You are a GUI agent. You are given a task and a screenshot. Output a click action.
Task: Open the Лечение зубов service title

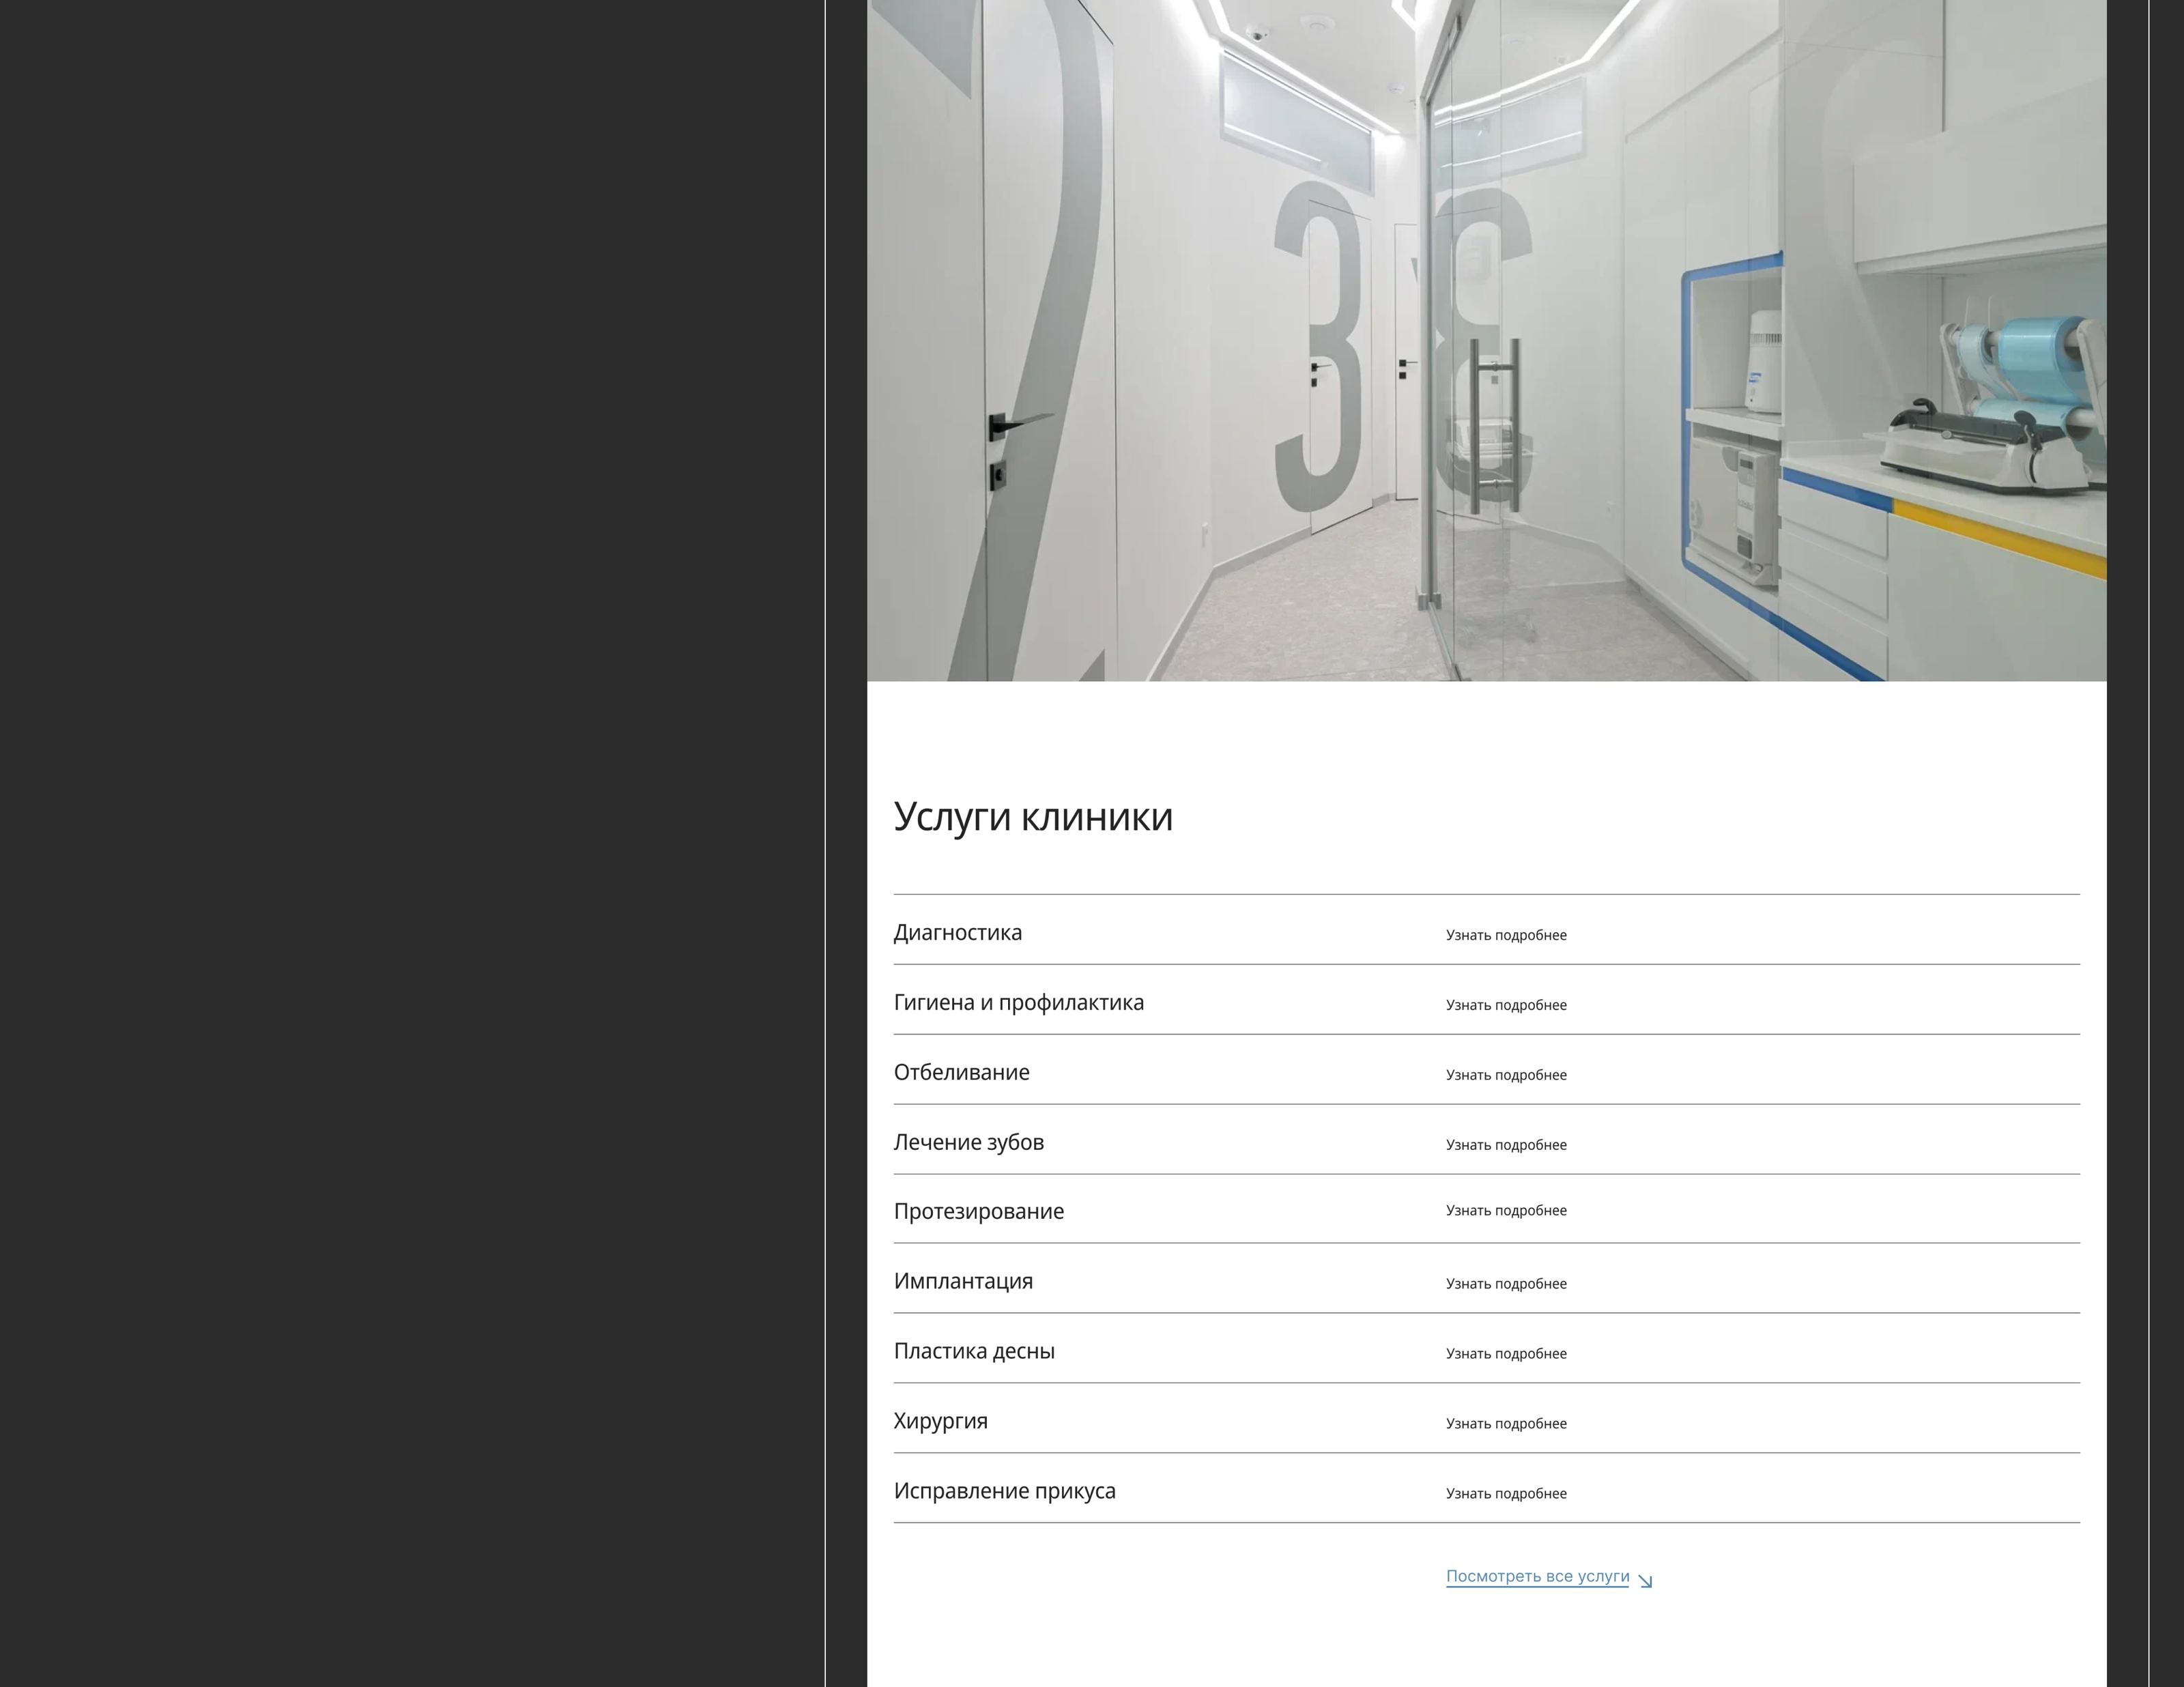(x=968, y=1142)
